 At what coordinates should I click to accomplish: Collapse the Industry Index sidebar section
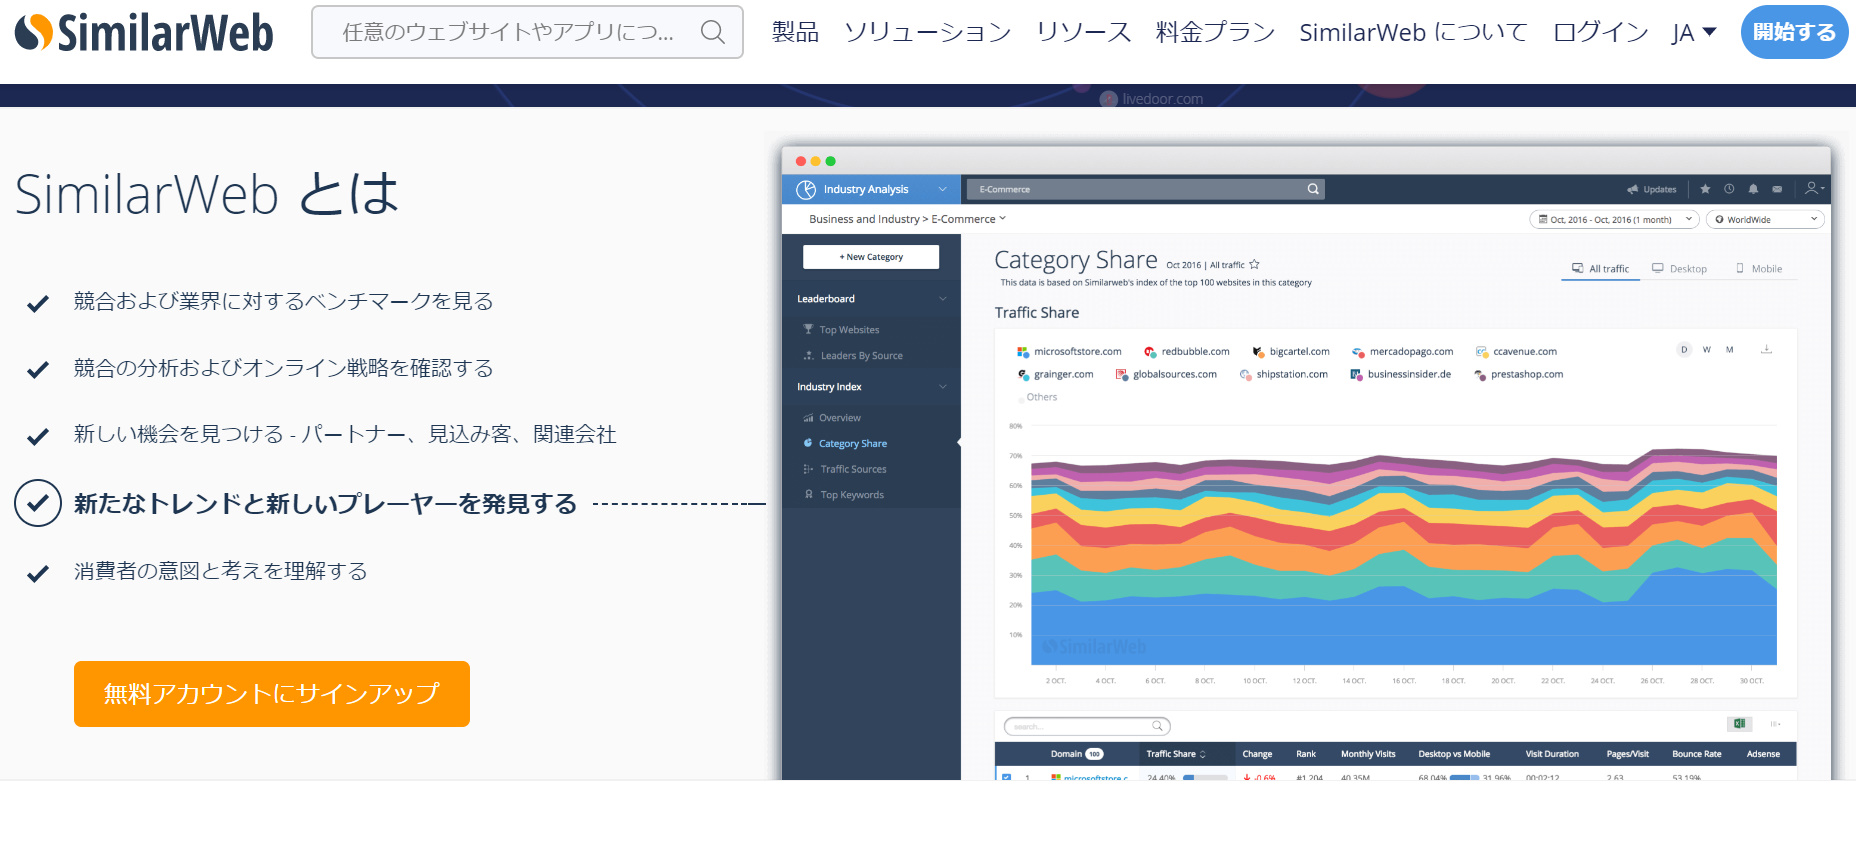click(x=942, y=387)
